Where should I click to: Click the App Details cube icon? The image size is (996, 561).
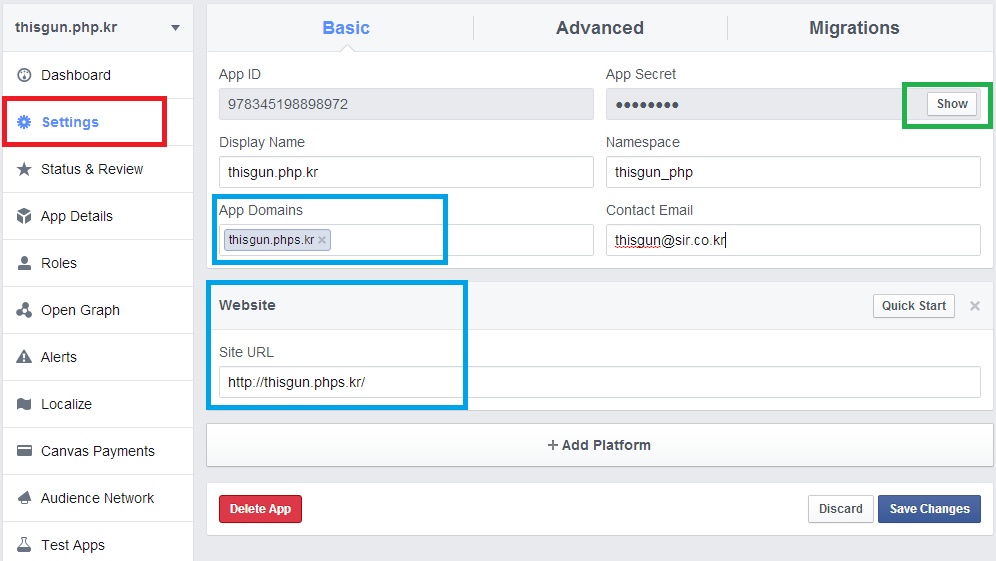click(x=24, y=216)
